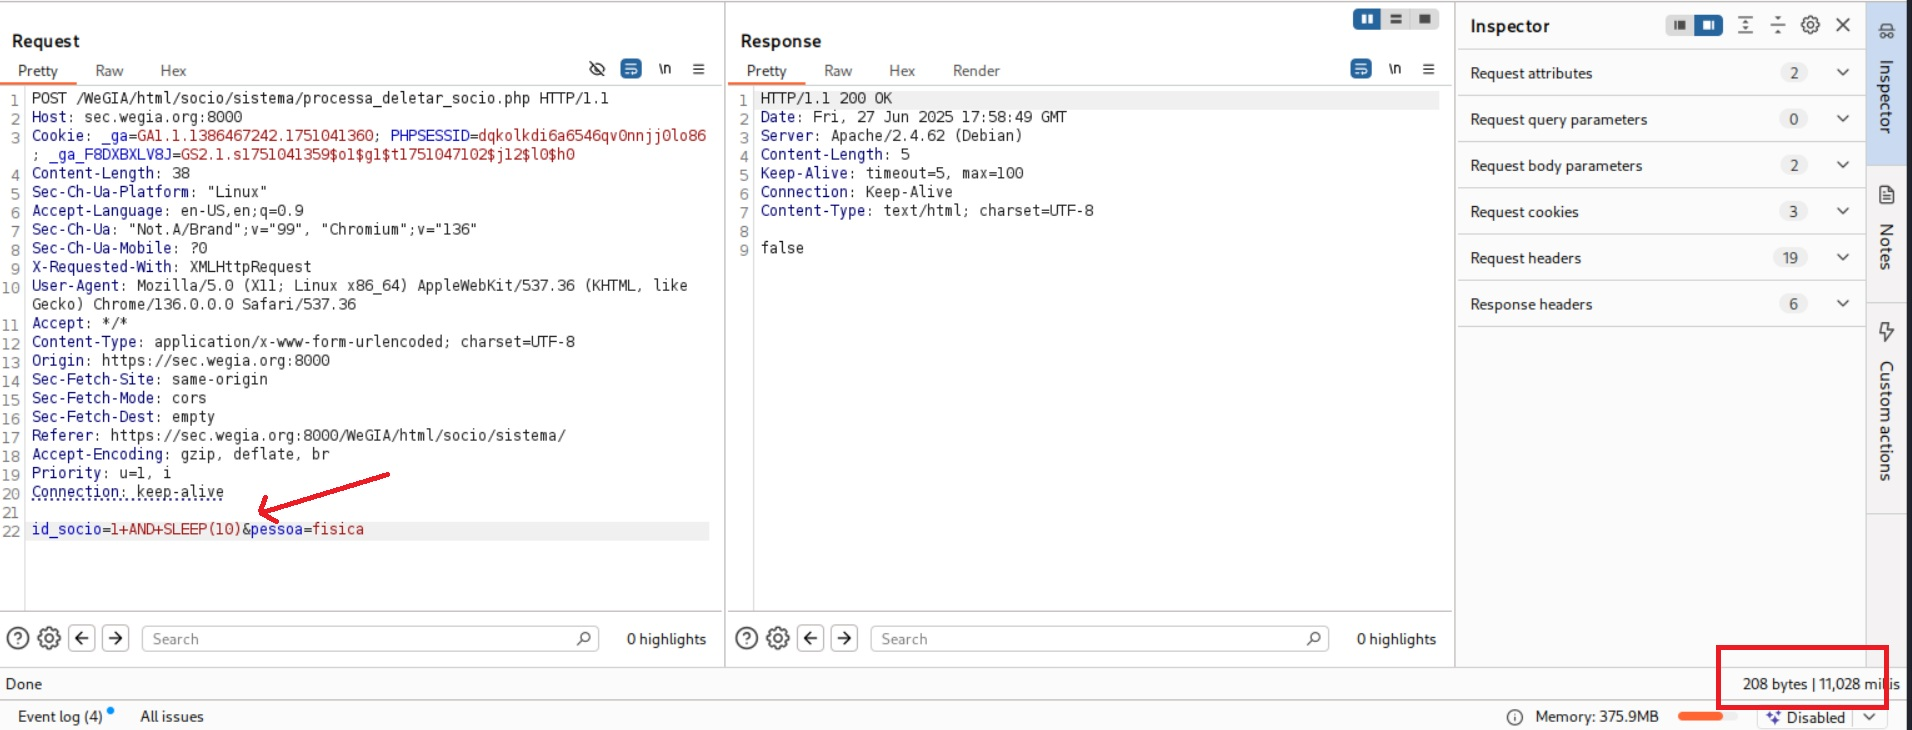Expand Request query parameters section
Viewport: 1912px width, 730px height.
1843,119
